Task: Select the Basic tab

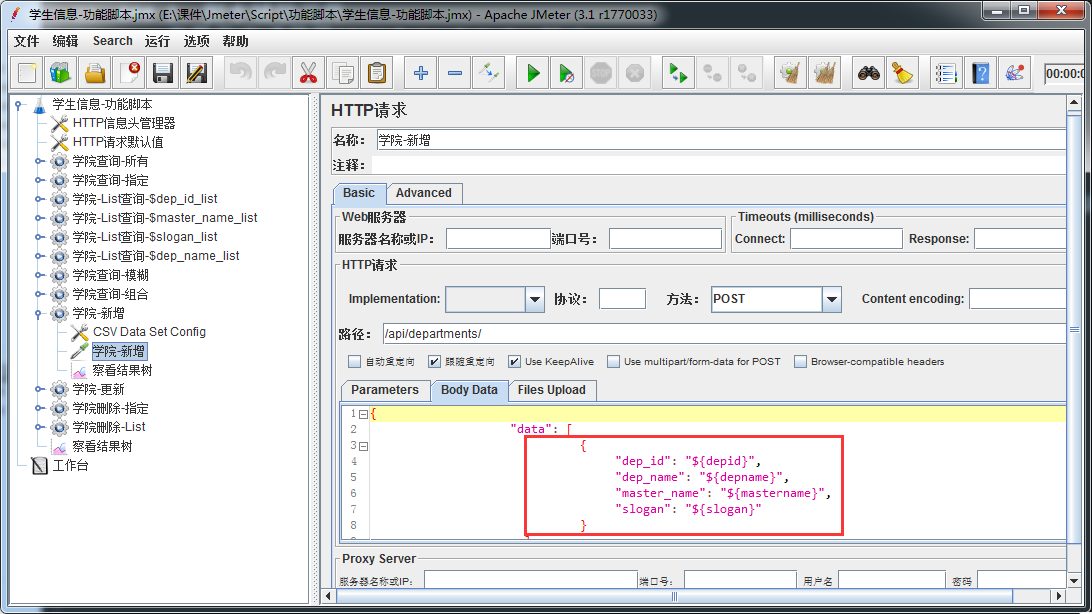Action: click(x=359, y=193)
